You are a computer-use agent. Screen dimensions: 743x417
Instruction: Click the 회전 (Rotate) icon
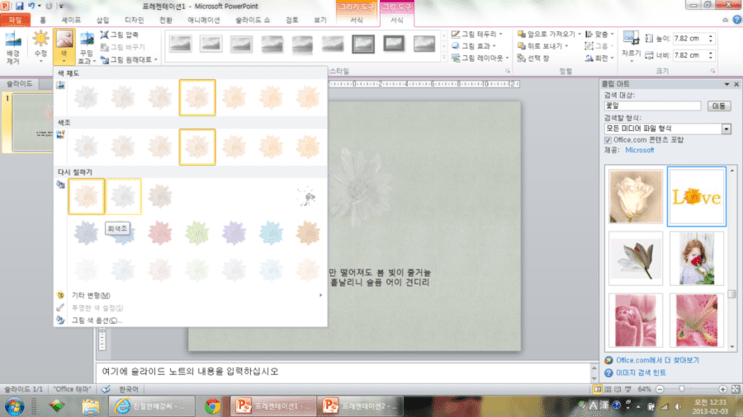coord(599,58)
